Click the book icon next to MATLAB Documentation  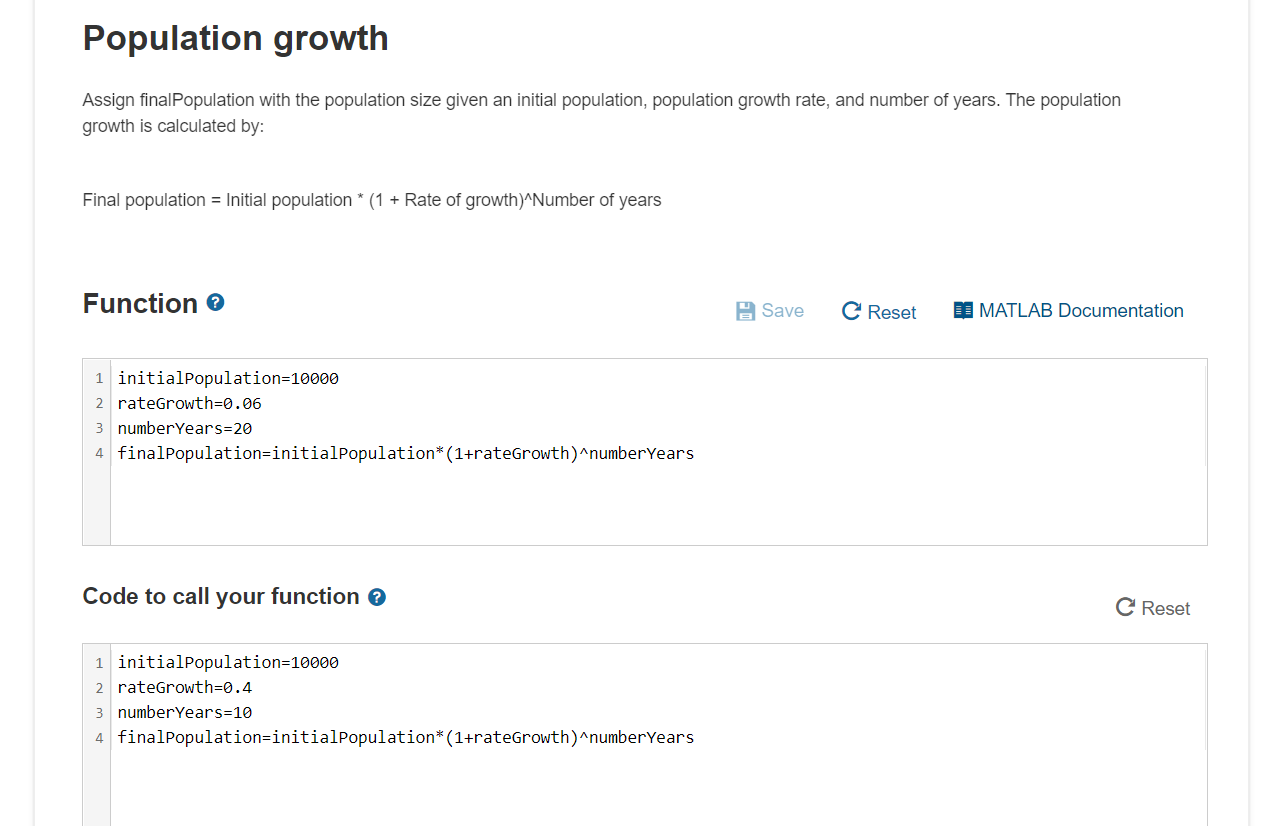[x=963, y=310]
